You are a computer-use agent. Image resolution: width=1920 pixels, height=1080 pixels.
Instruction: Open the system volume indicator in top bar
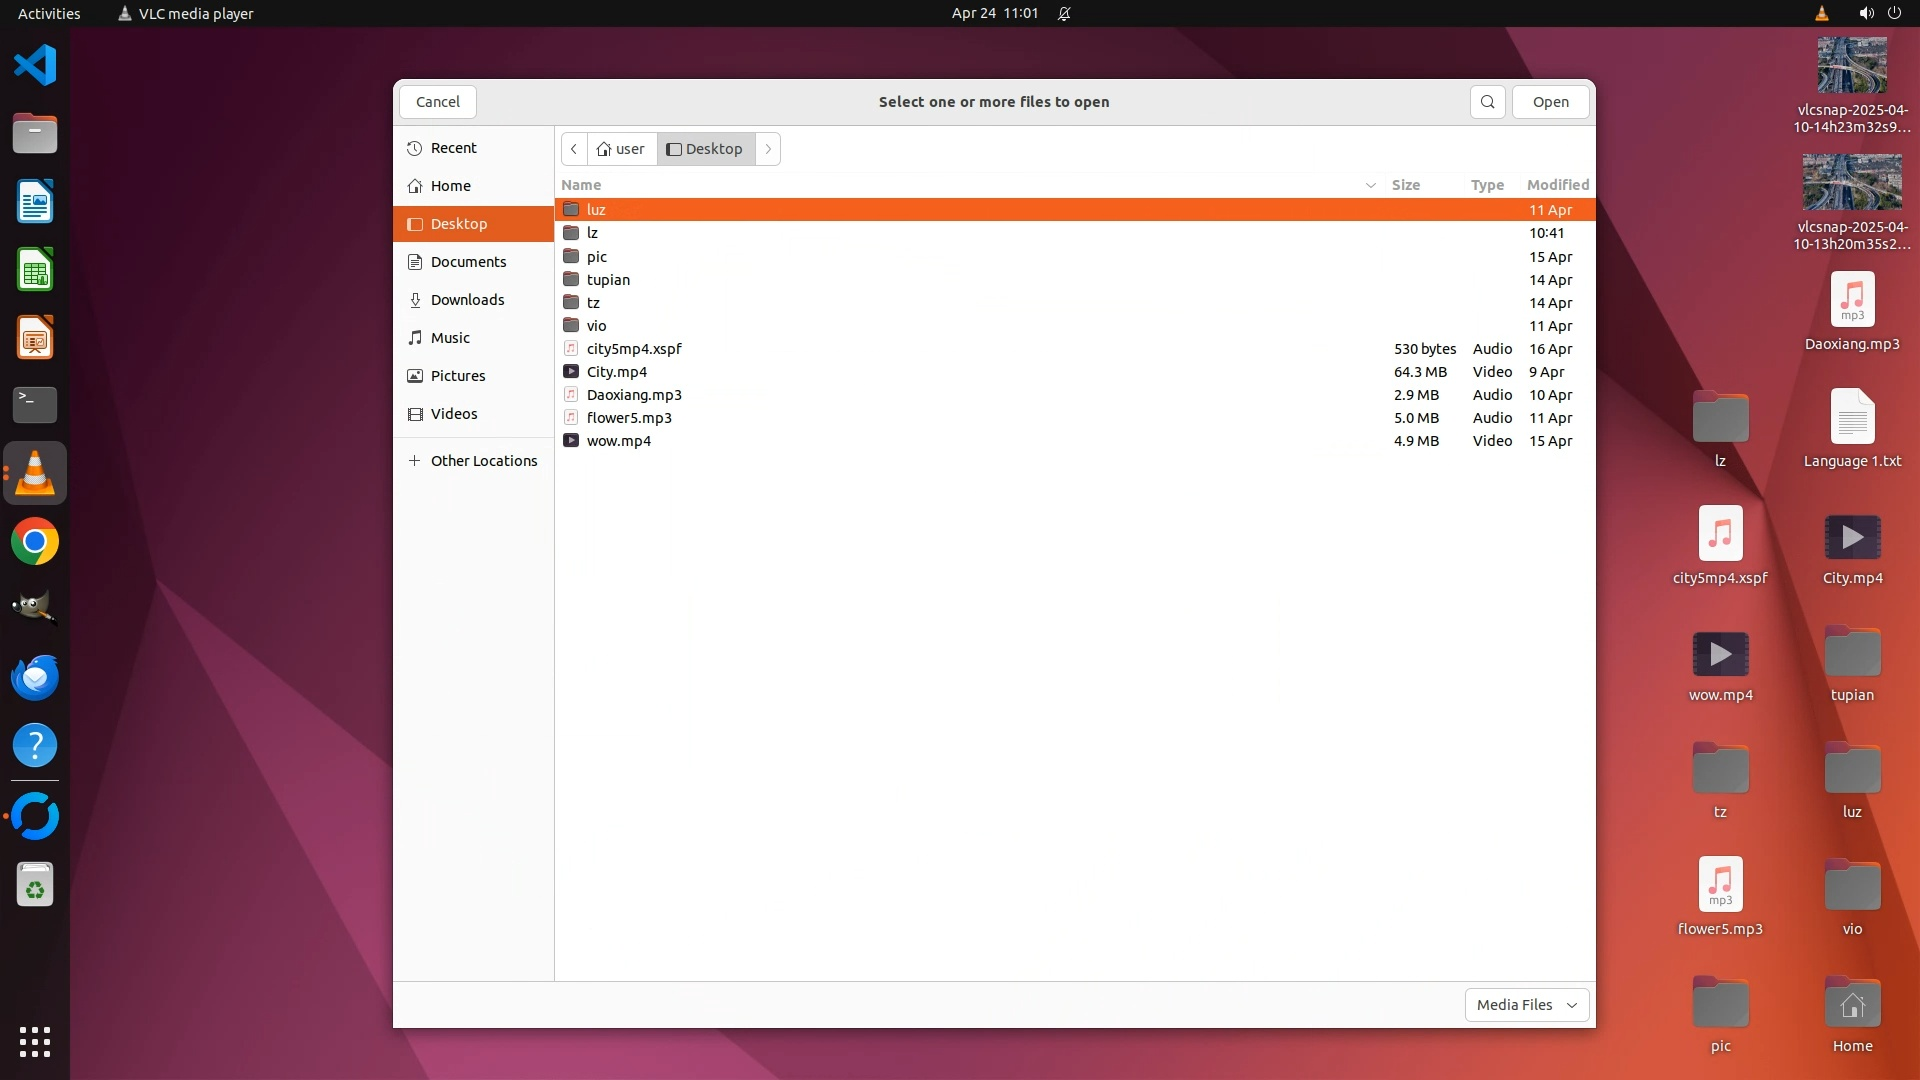coord(1865,13)
